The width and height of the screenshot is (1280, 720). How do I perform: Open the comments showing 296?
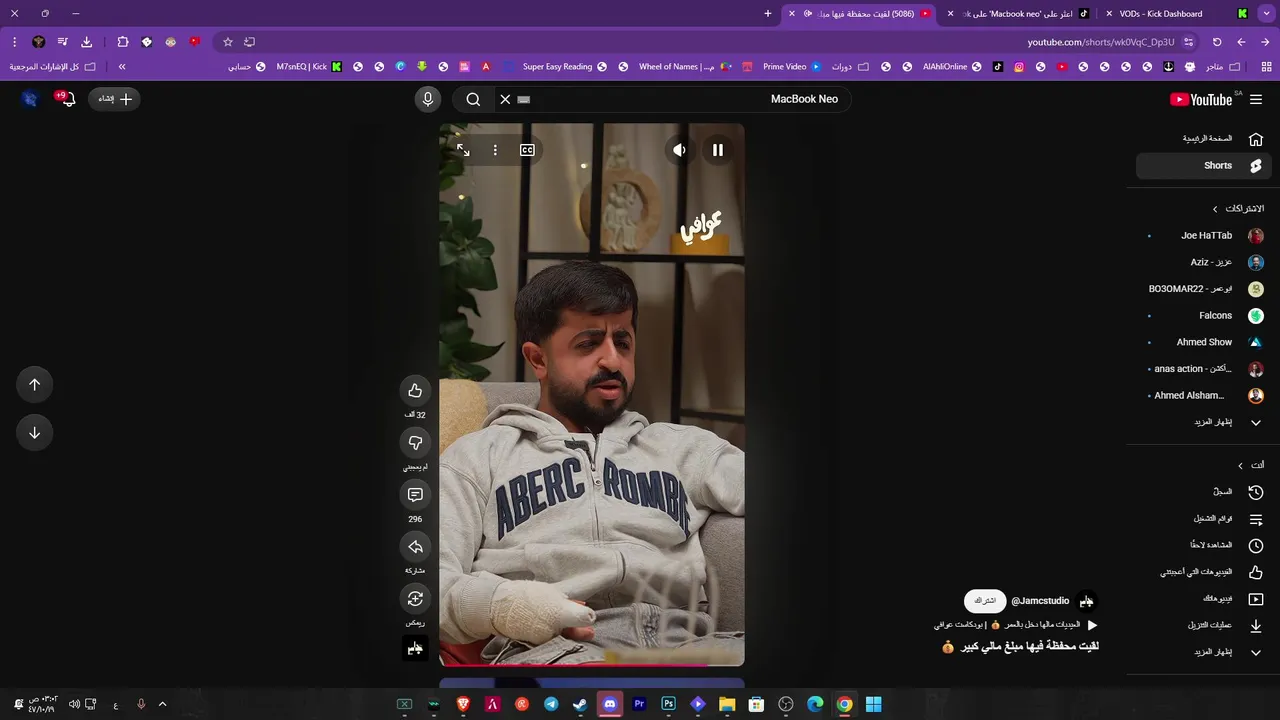(415, 494)
